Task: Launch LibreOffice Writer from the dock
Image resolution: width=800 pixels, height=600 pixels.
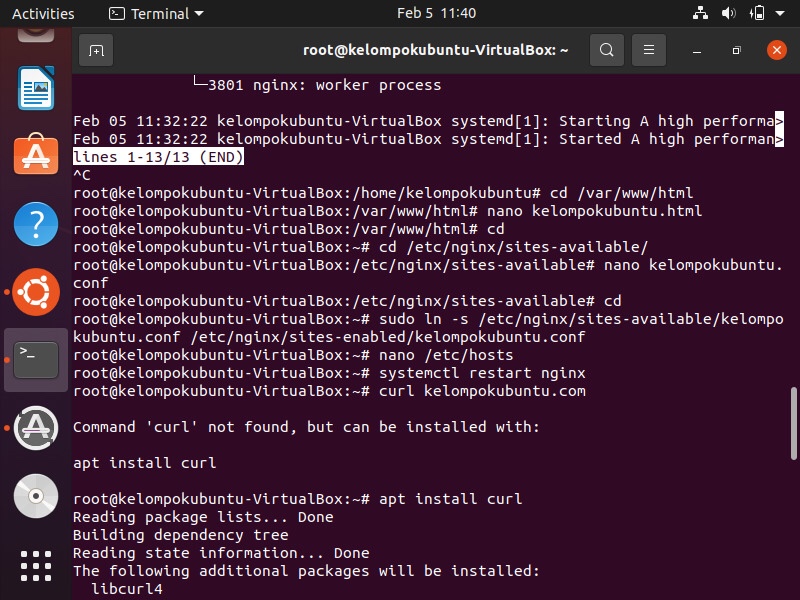Action: pos(36,90)
